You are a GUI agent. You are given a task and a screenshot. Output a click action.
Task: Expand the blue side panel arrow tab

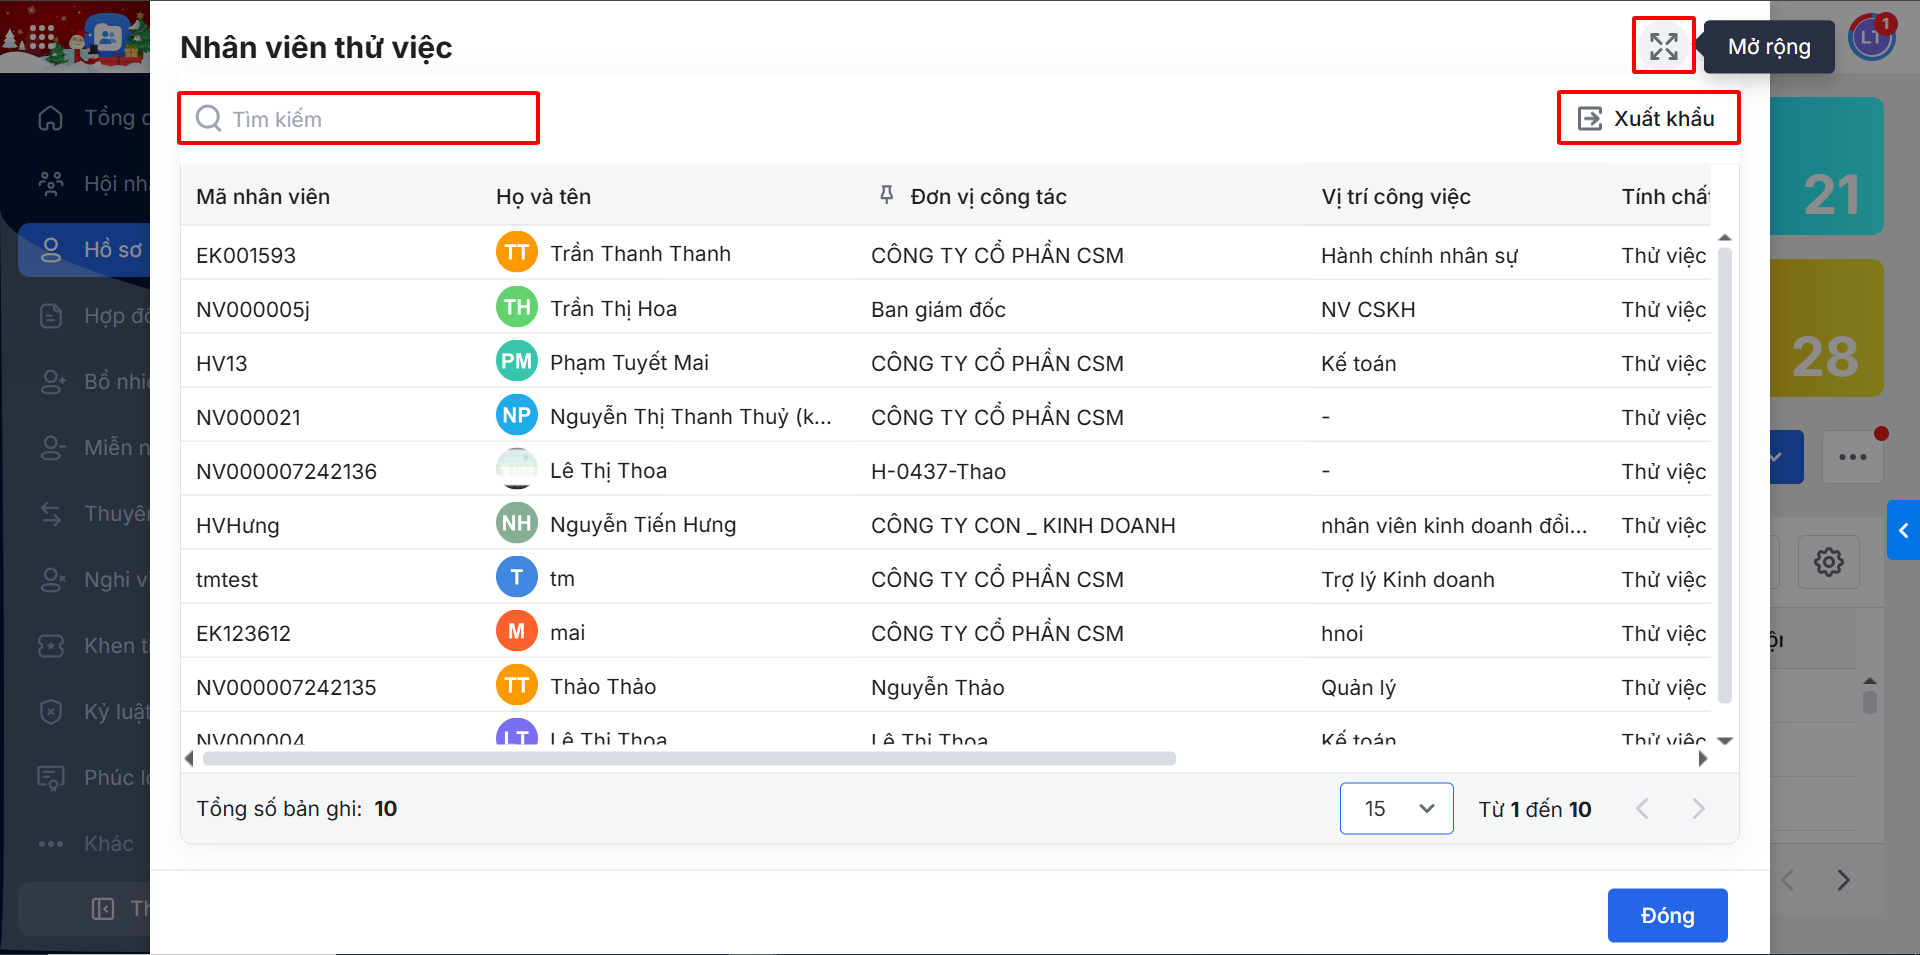click(x=1904, y=531)
